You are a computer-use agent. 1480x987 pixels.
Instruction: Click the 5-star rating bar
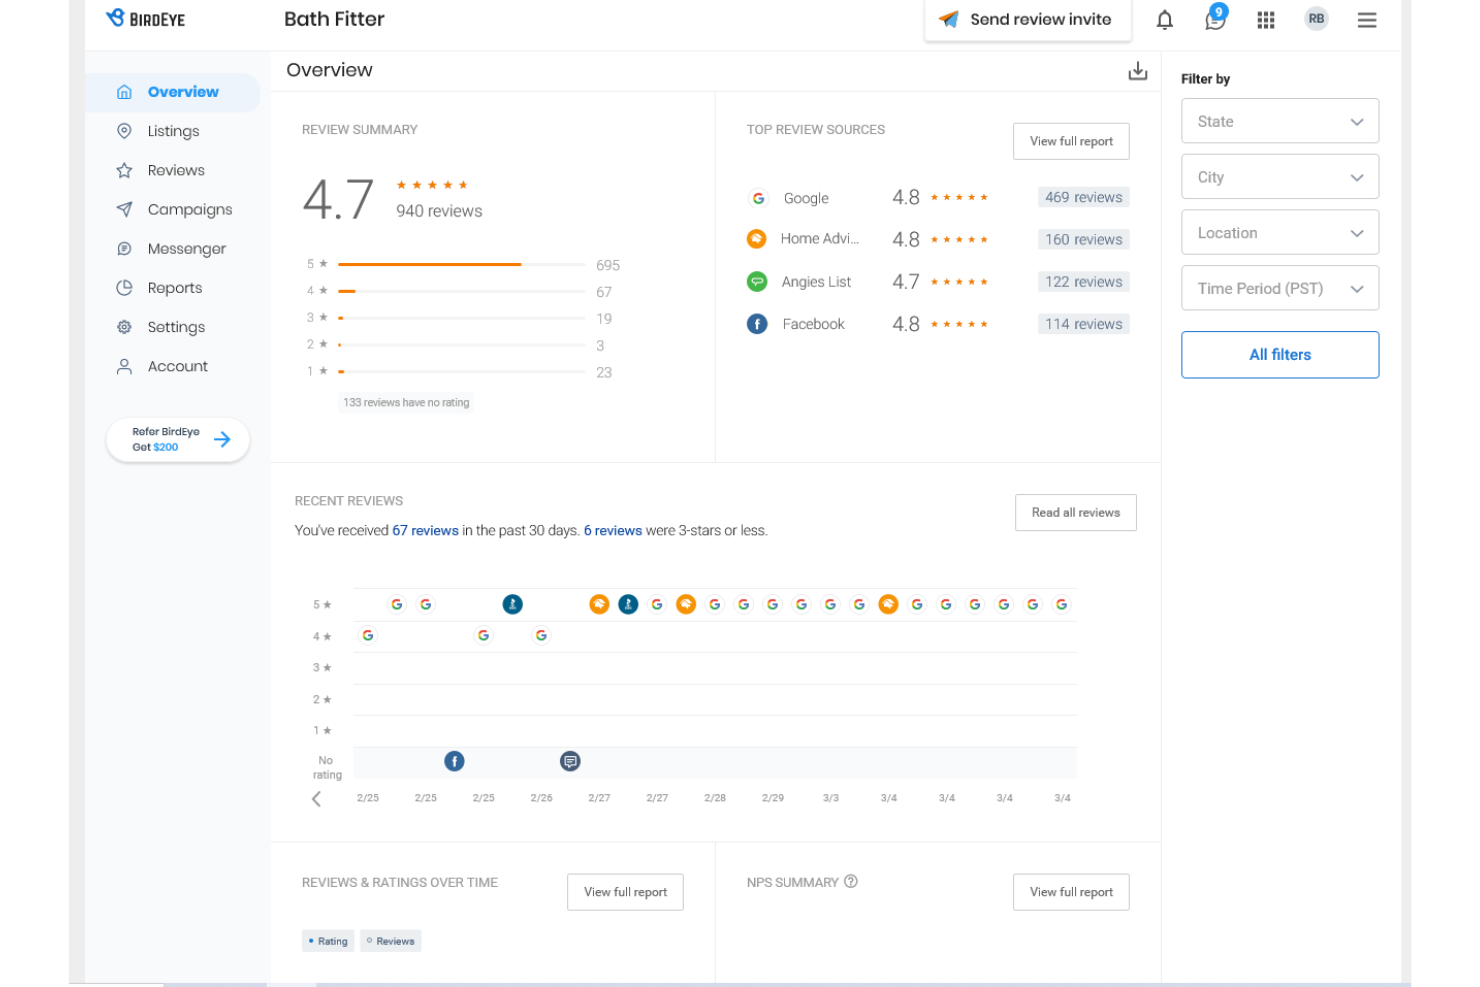tap(462, 265)
